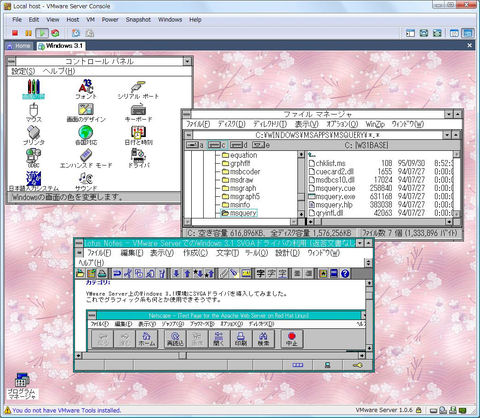Close the Windows 3.1 VMware tab with X
The width and height of the screenshot is (480, 418).
pyautogui.click(x=469, y=45)
